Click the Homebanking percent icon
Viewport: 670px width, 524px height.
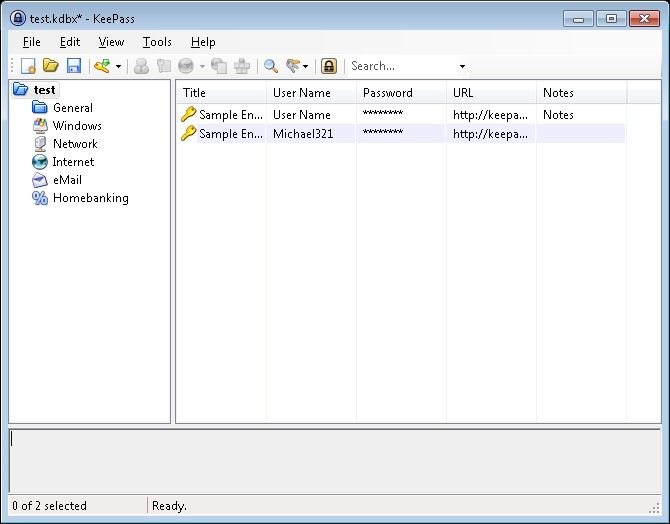40,198
